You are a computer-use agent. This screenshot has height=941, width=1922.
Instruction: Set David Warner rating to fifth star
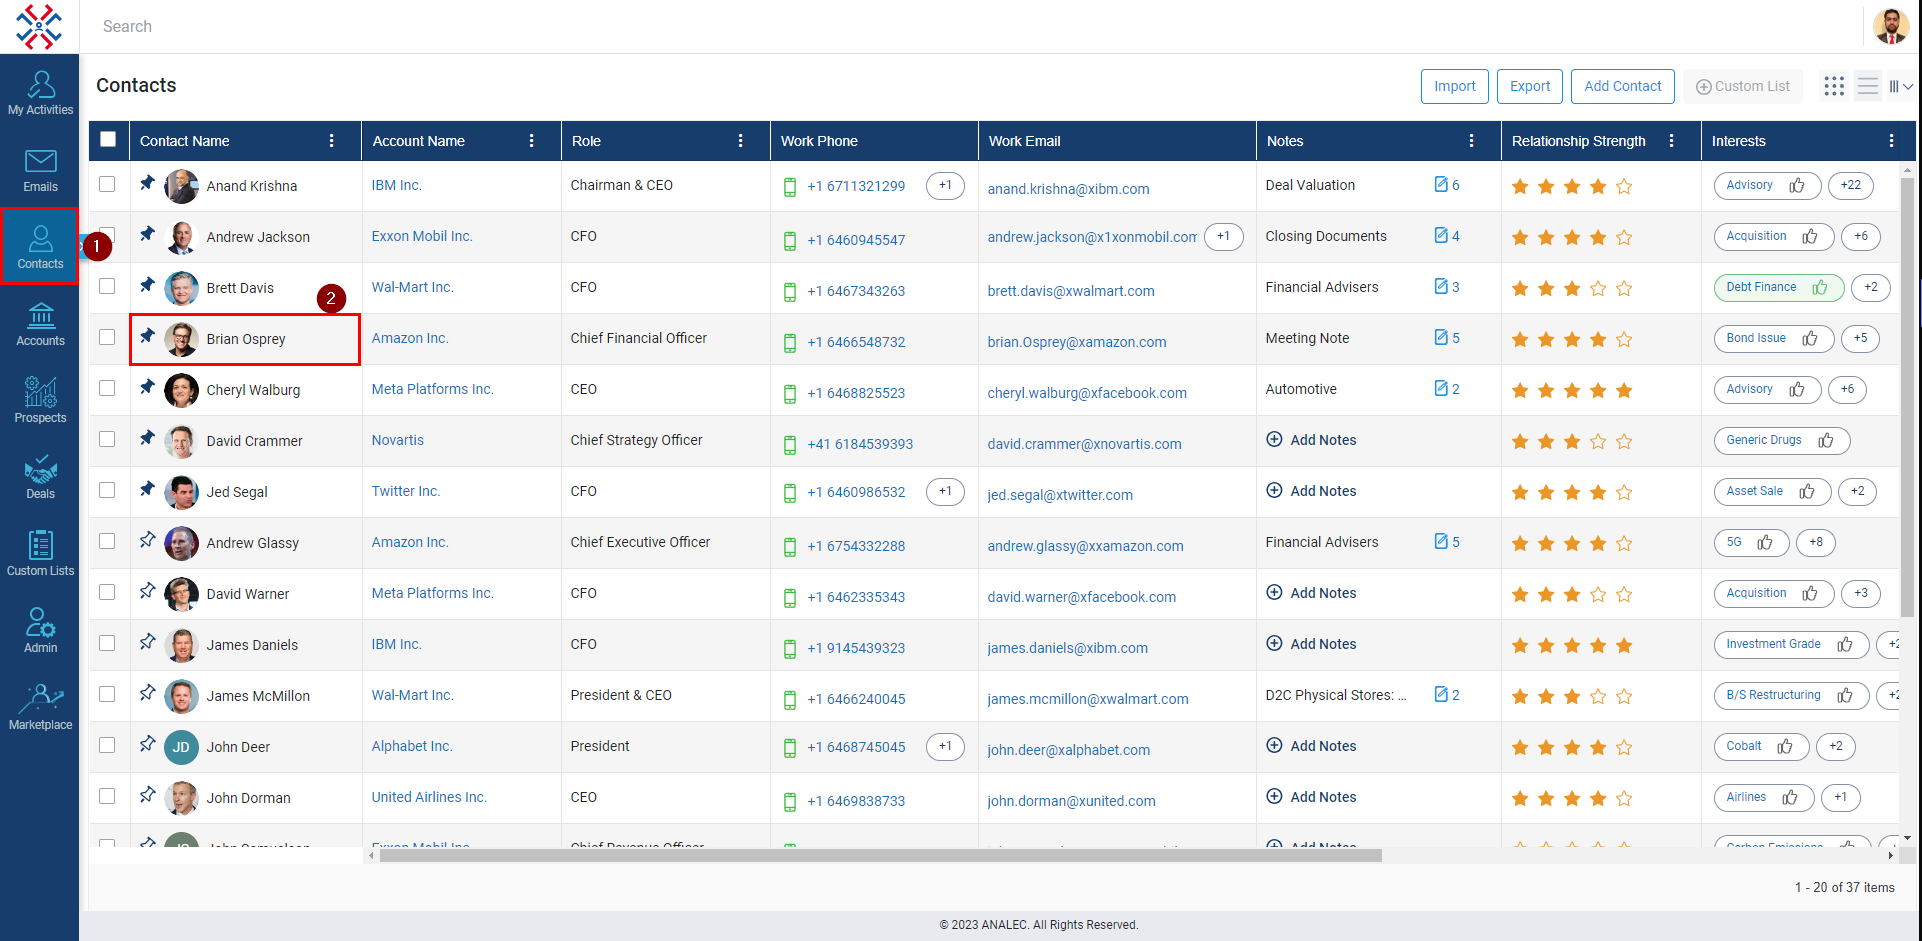[1624, 594]
